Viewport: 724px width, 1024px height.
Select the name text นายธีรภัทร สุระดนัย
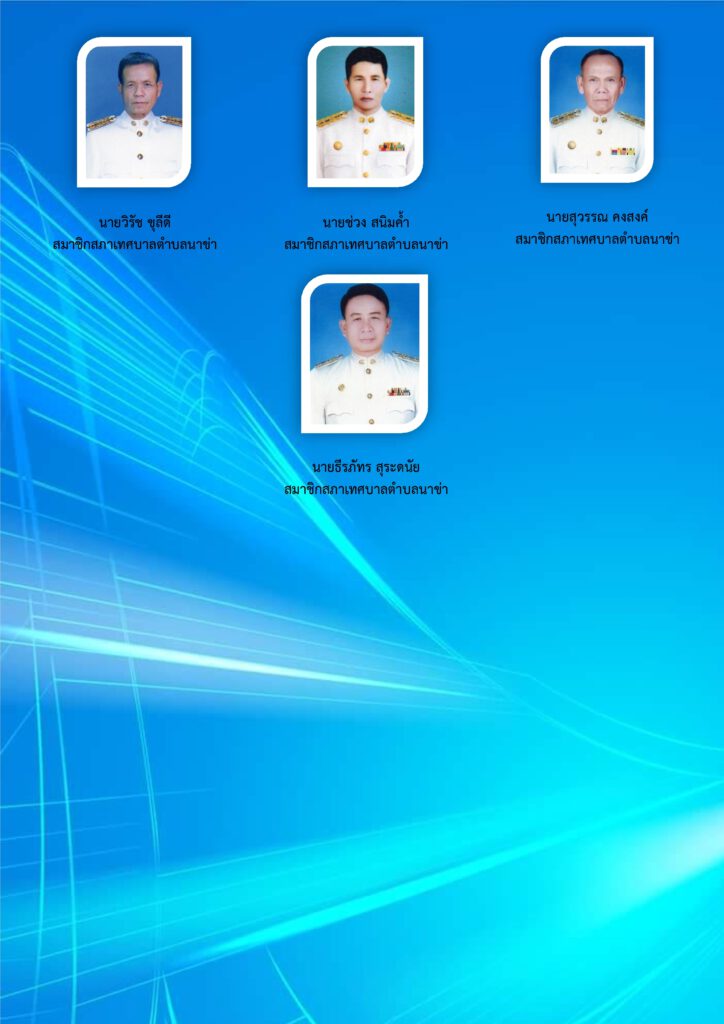366,468
